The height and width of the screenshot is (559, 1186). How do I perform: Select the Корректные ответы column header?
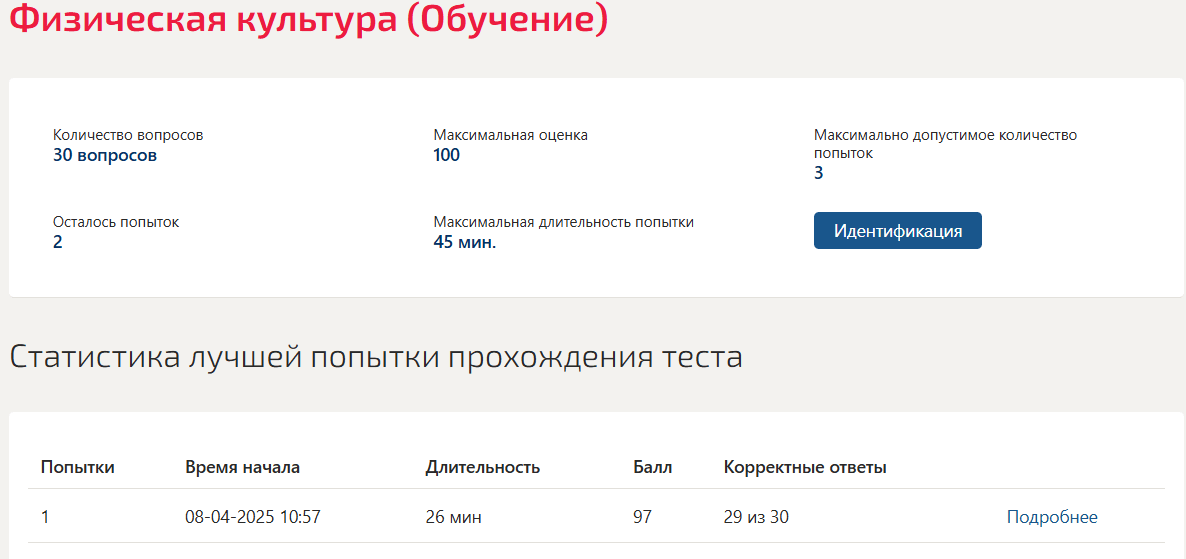[805, 467]
